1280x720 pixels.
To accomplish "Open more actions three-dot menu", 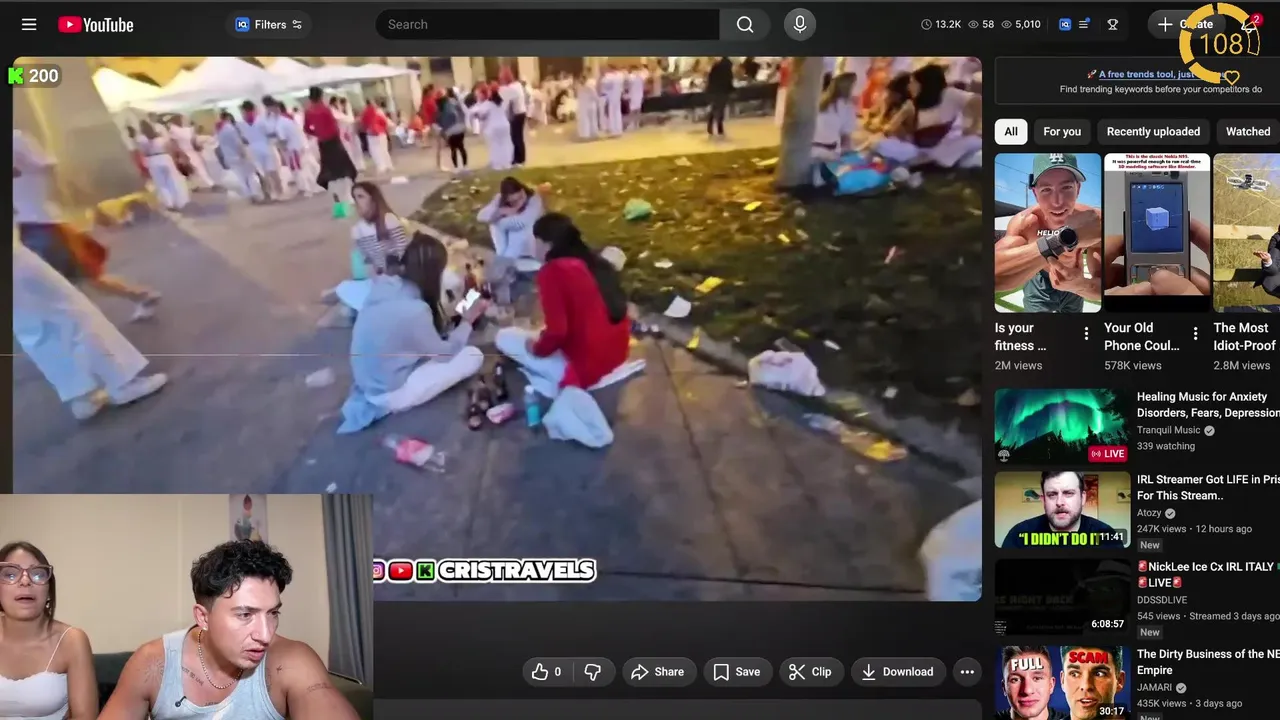I will point(967,672).
